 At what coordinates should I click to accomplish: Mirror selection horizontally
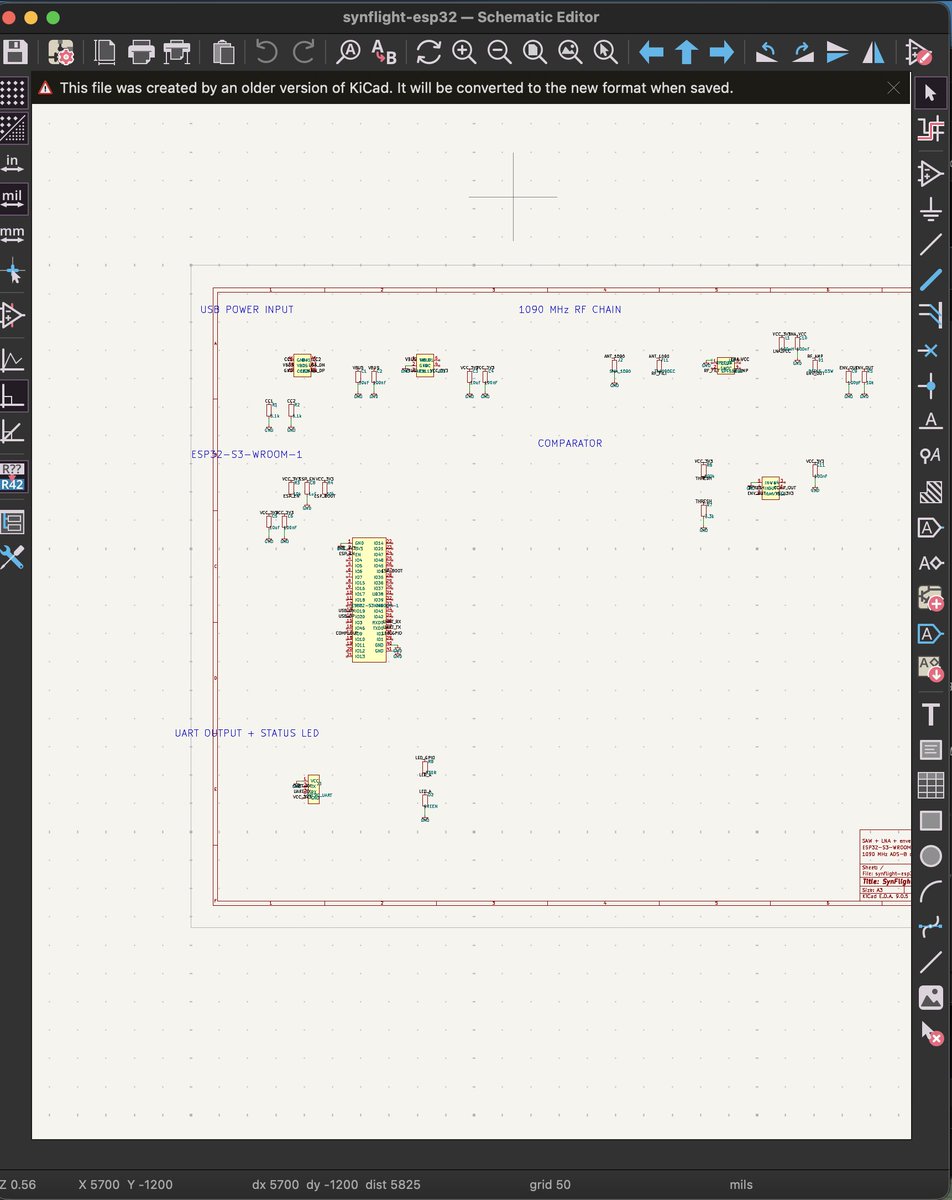(873, 52)
